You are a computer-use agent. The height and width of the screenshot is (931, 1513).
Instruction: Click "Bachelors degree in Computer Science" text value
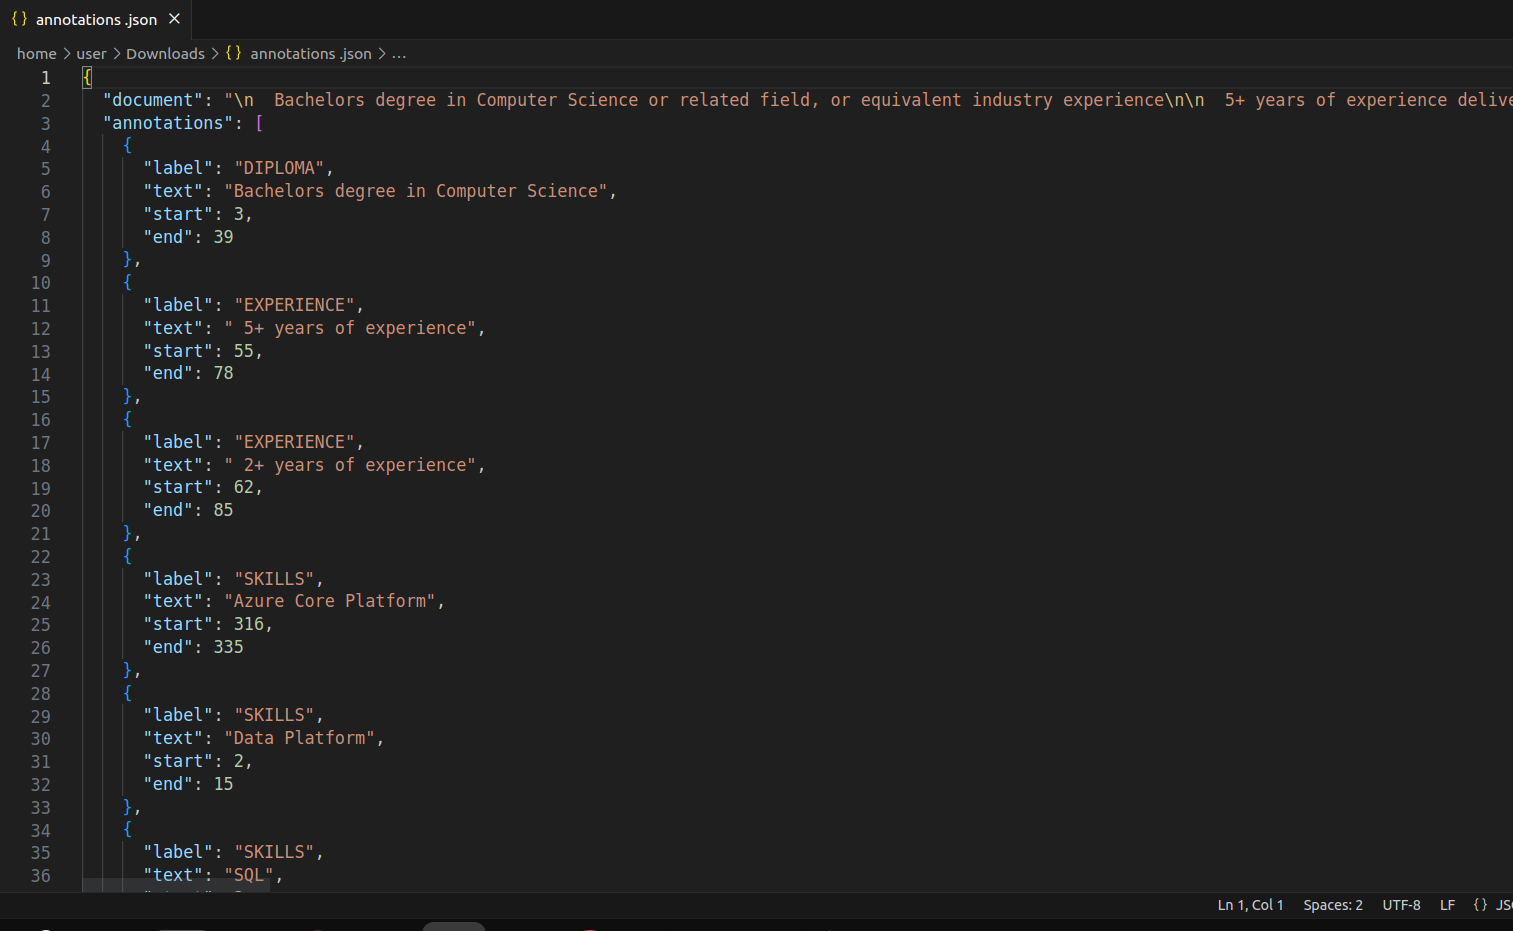pyautogui.click(x=416, y=191)
